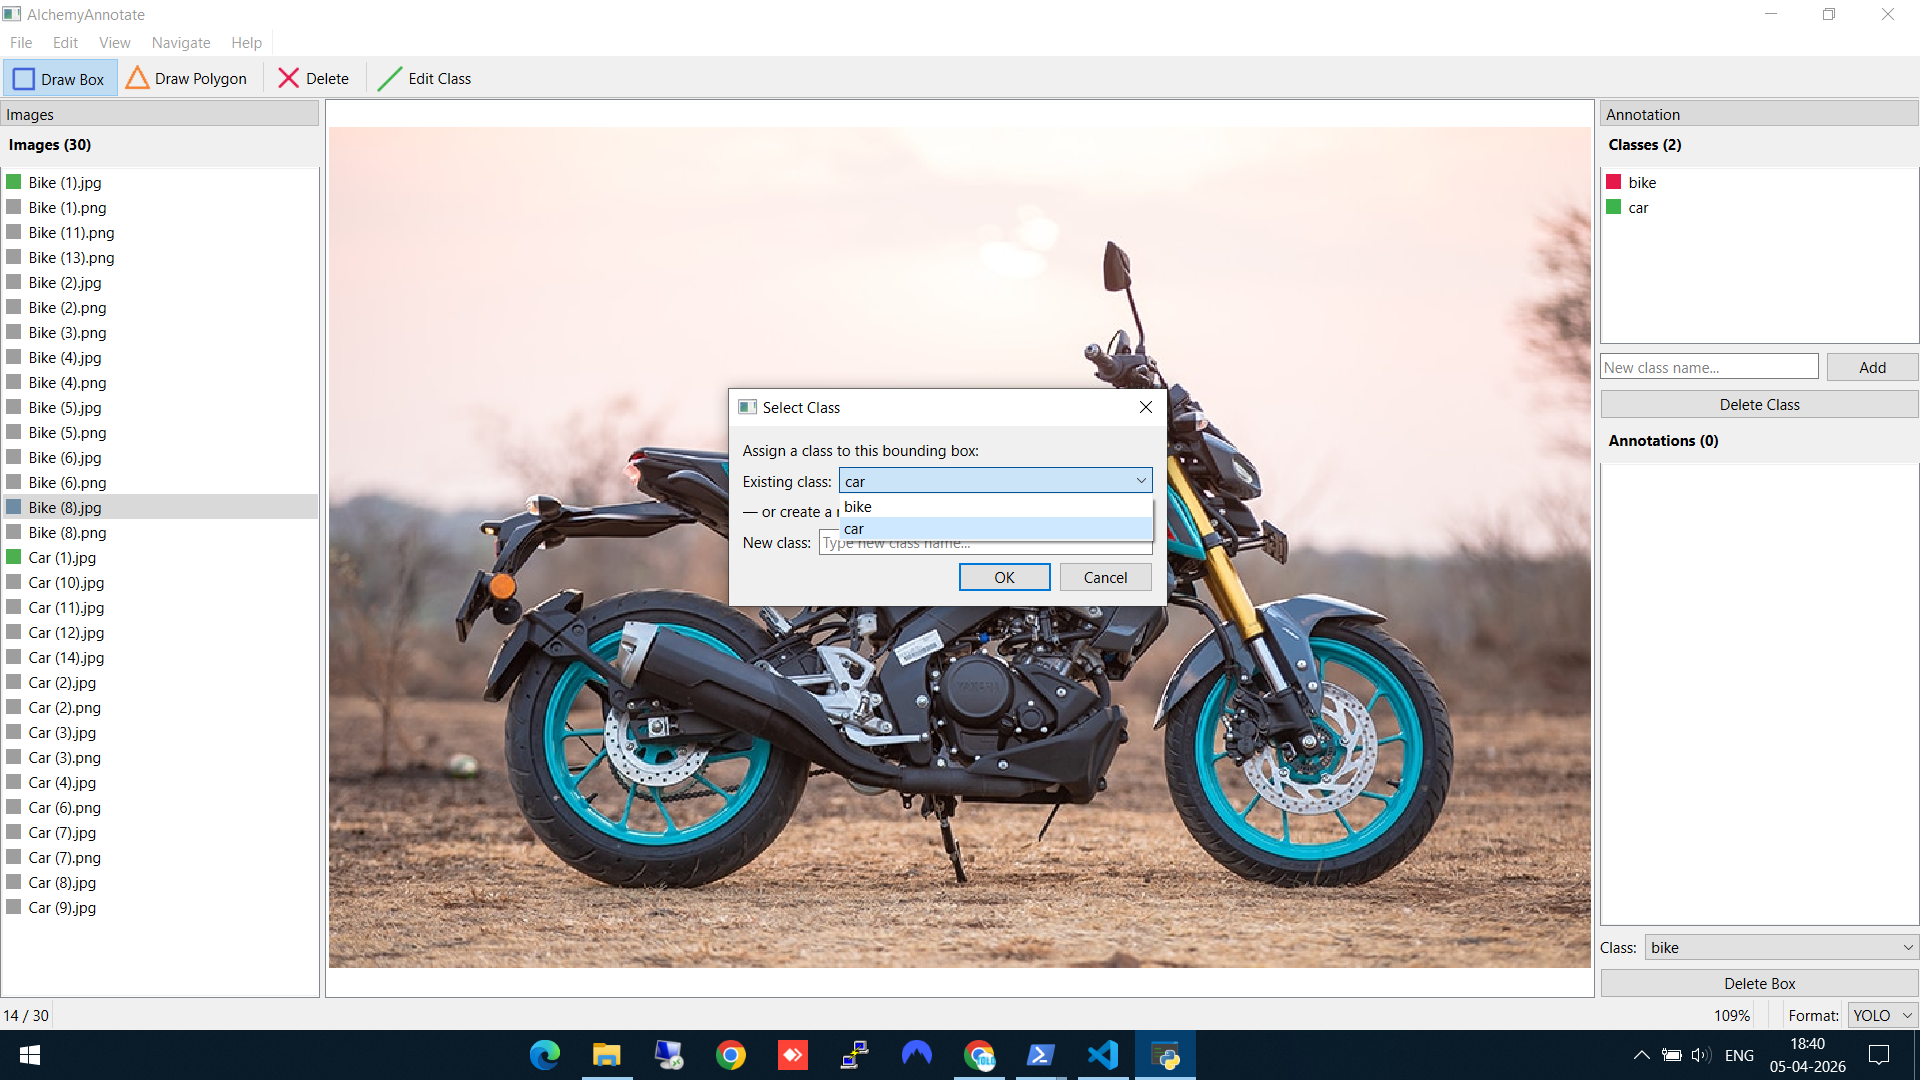Click the red bike class color swatch
Screen dimensions: 1920x1080
pos(1614,182)
